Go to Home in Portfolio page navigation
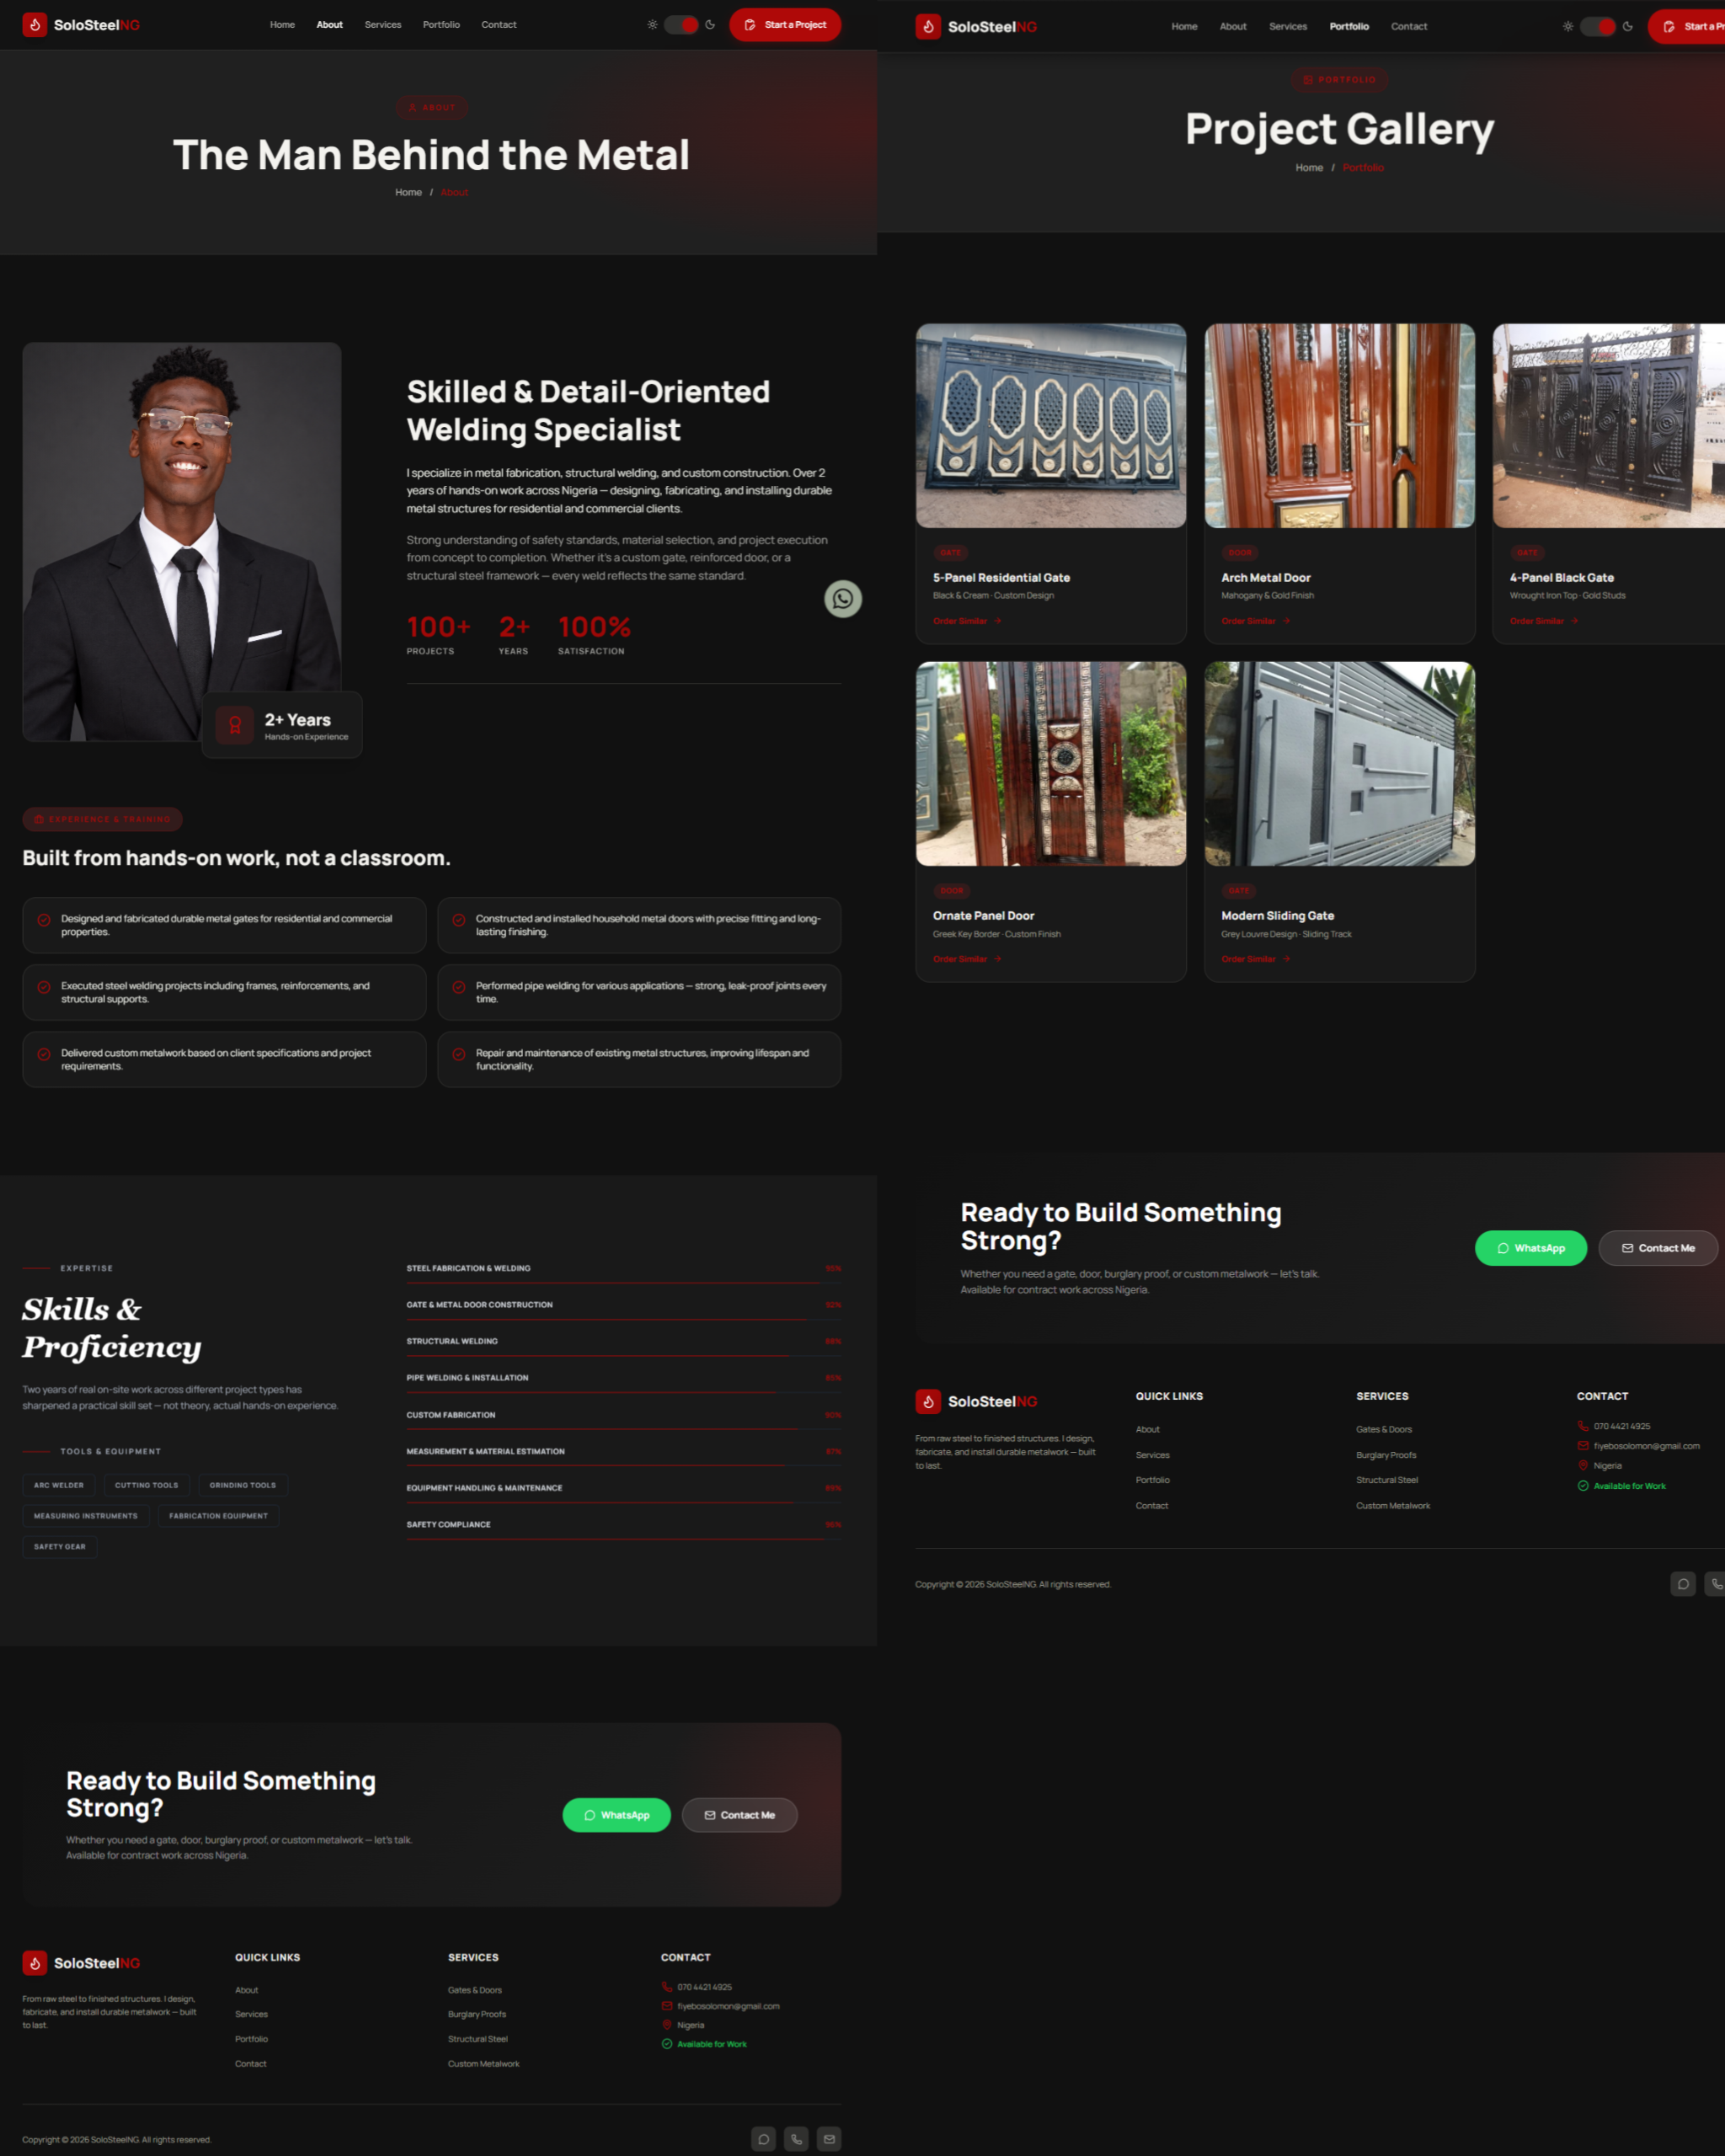Screen dimensions: 1725x2156 tap(1184, 27)
